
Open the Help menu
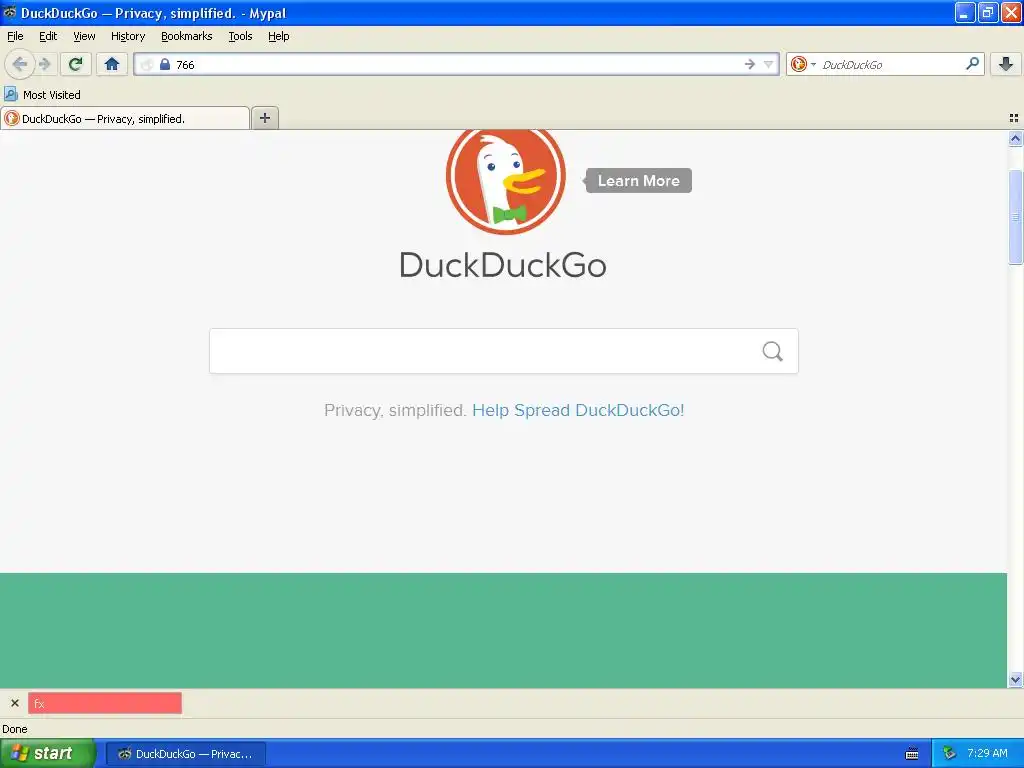click(279, 37)
